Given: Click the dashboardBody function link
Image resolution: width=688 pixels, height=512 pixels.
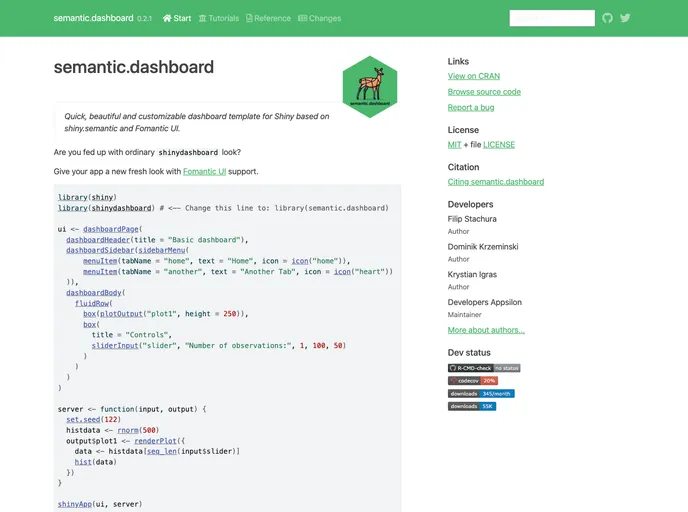Looking at the screenshot, I should coord(94,293).
